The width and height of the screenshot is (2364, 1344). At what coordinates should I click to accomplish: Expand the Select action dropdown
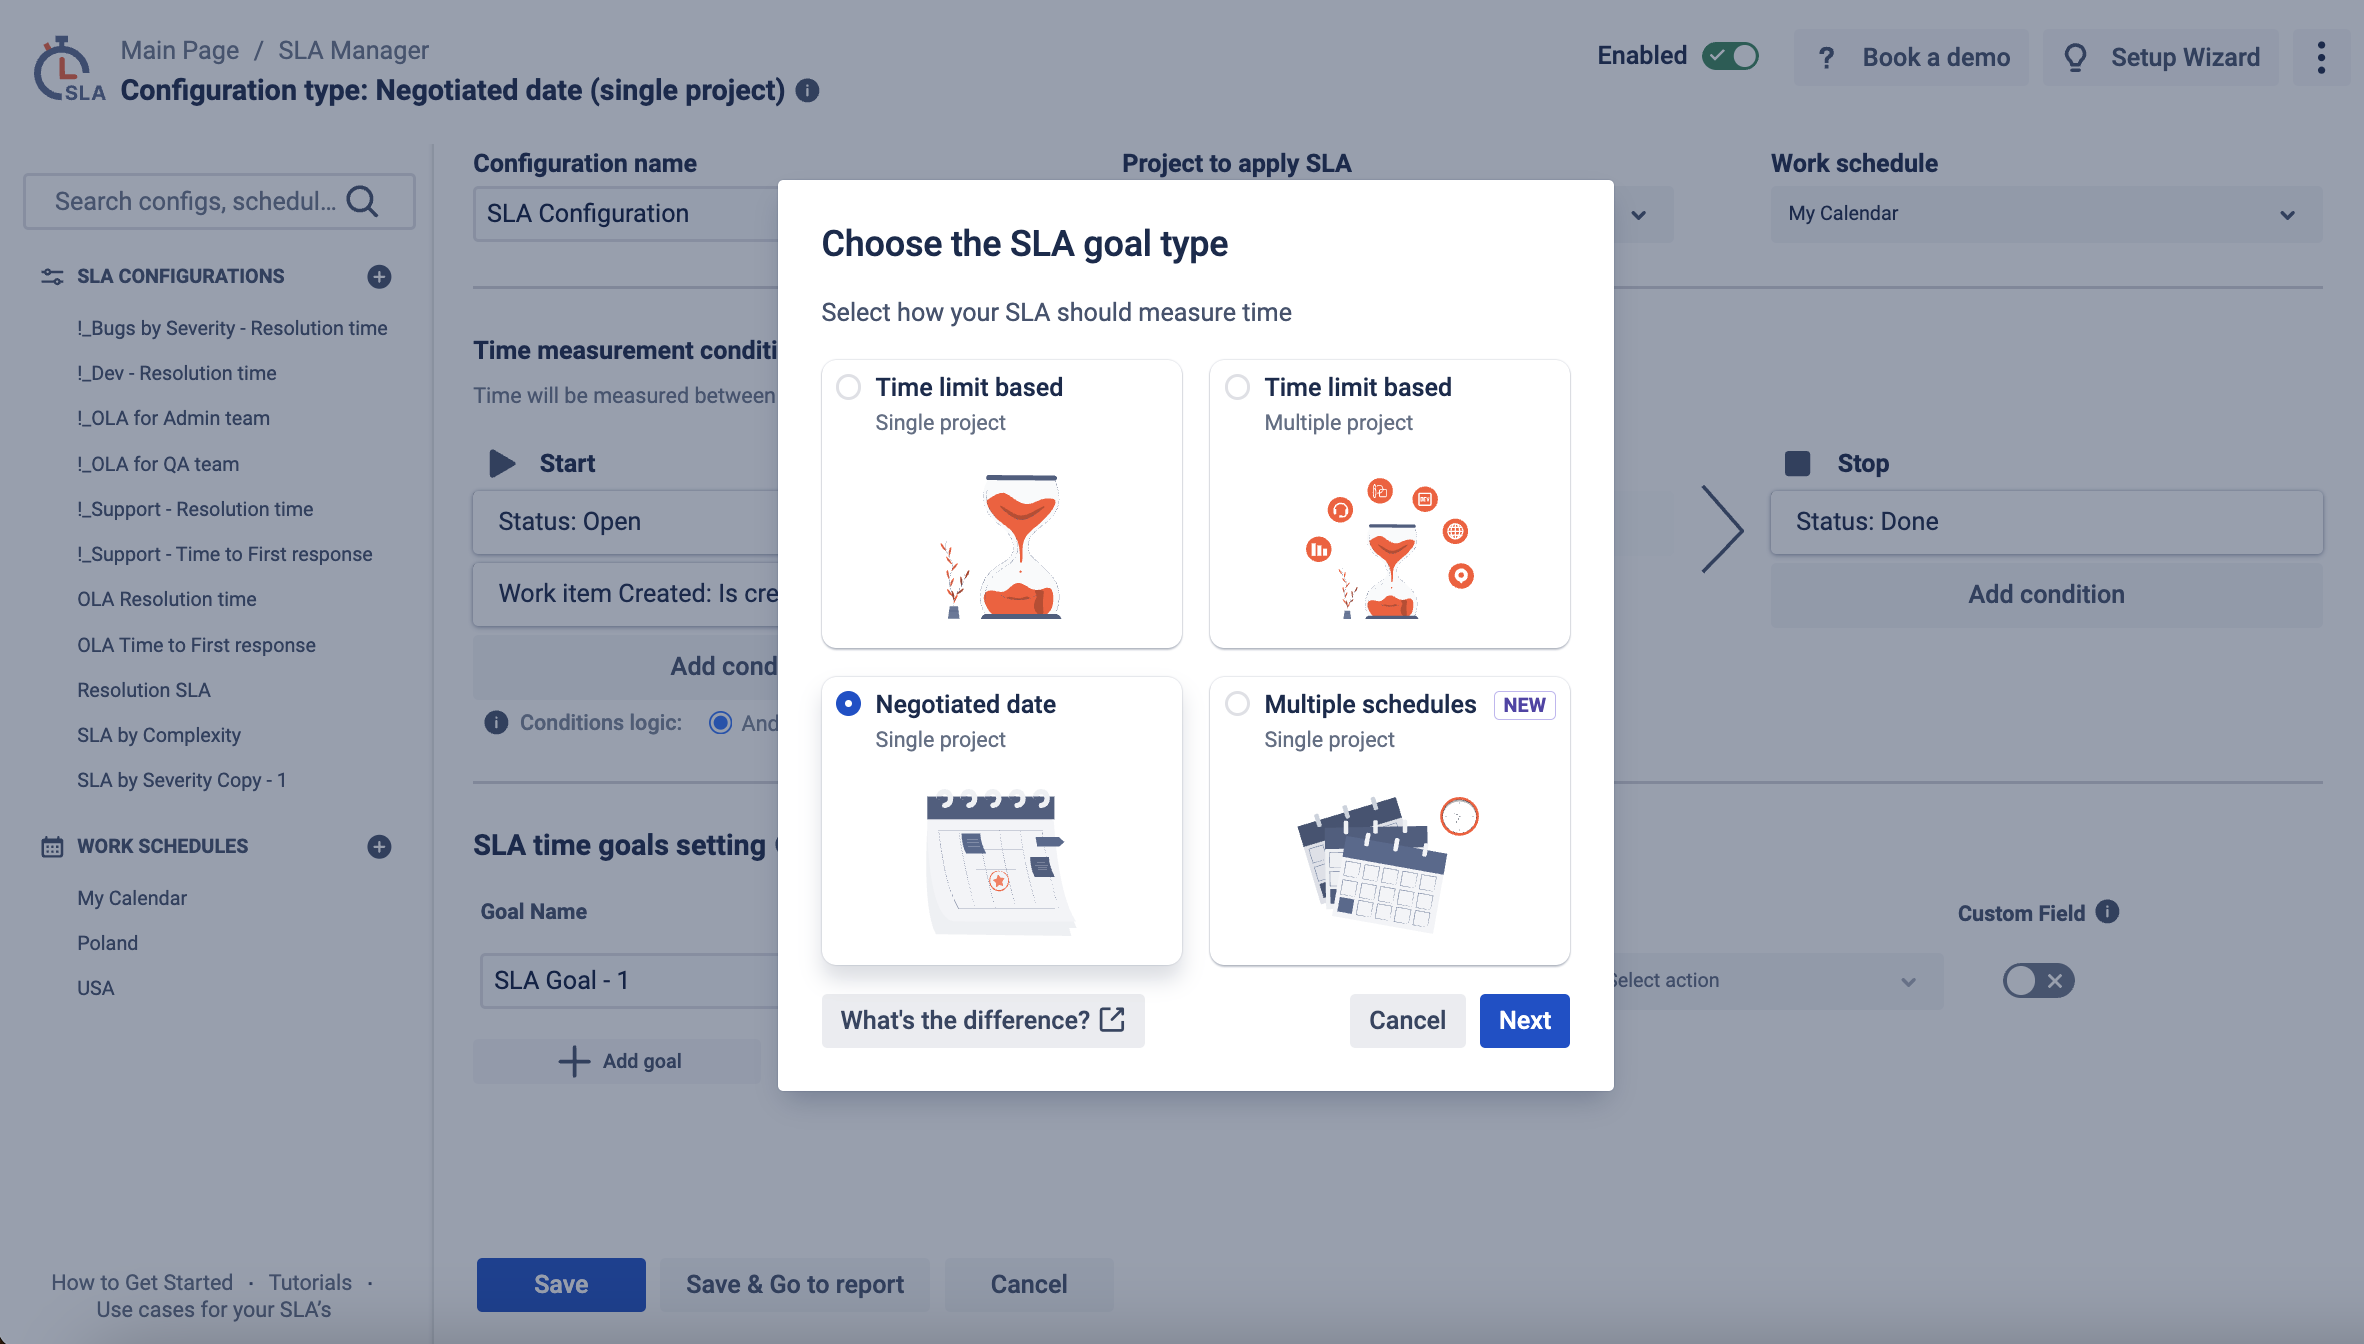pyautogui.click(x=1775, y=981)
